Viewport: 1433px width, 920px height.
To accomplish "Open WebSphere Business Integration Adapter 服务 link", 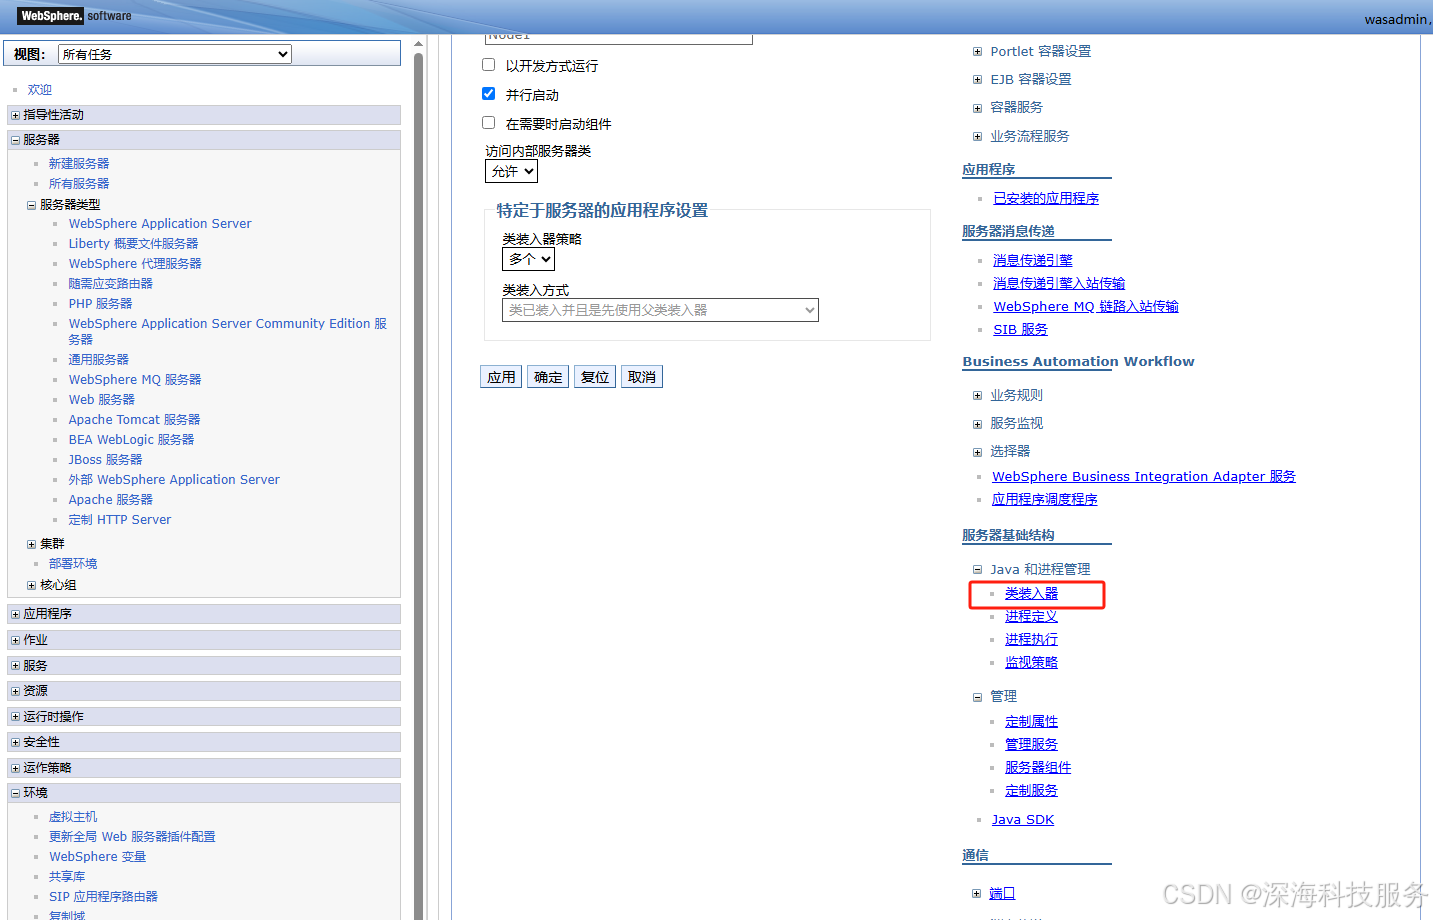I will [1144, 477].
